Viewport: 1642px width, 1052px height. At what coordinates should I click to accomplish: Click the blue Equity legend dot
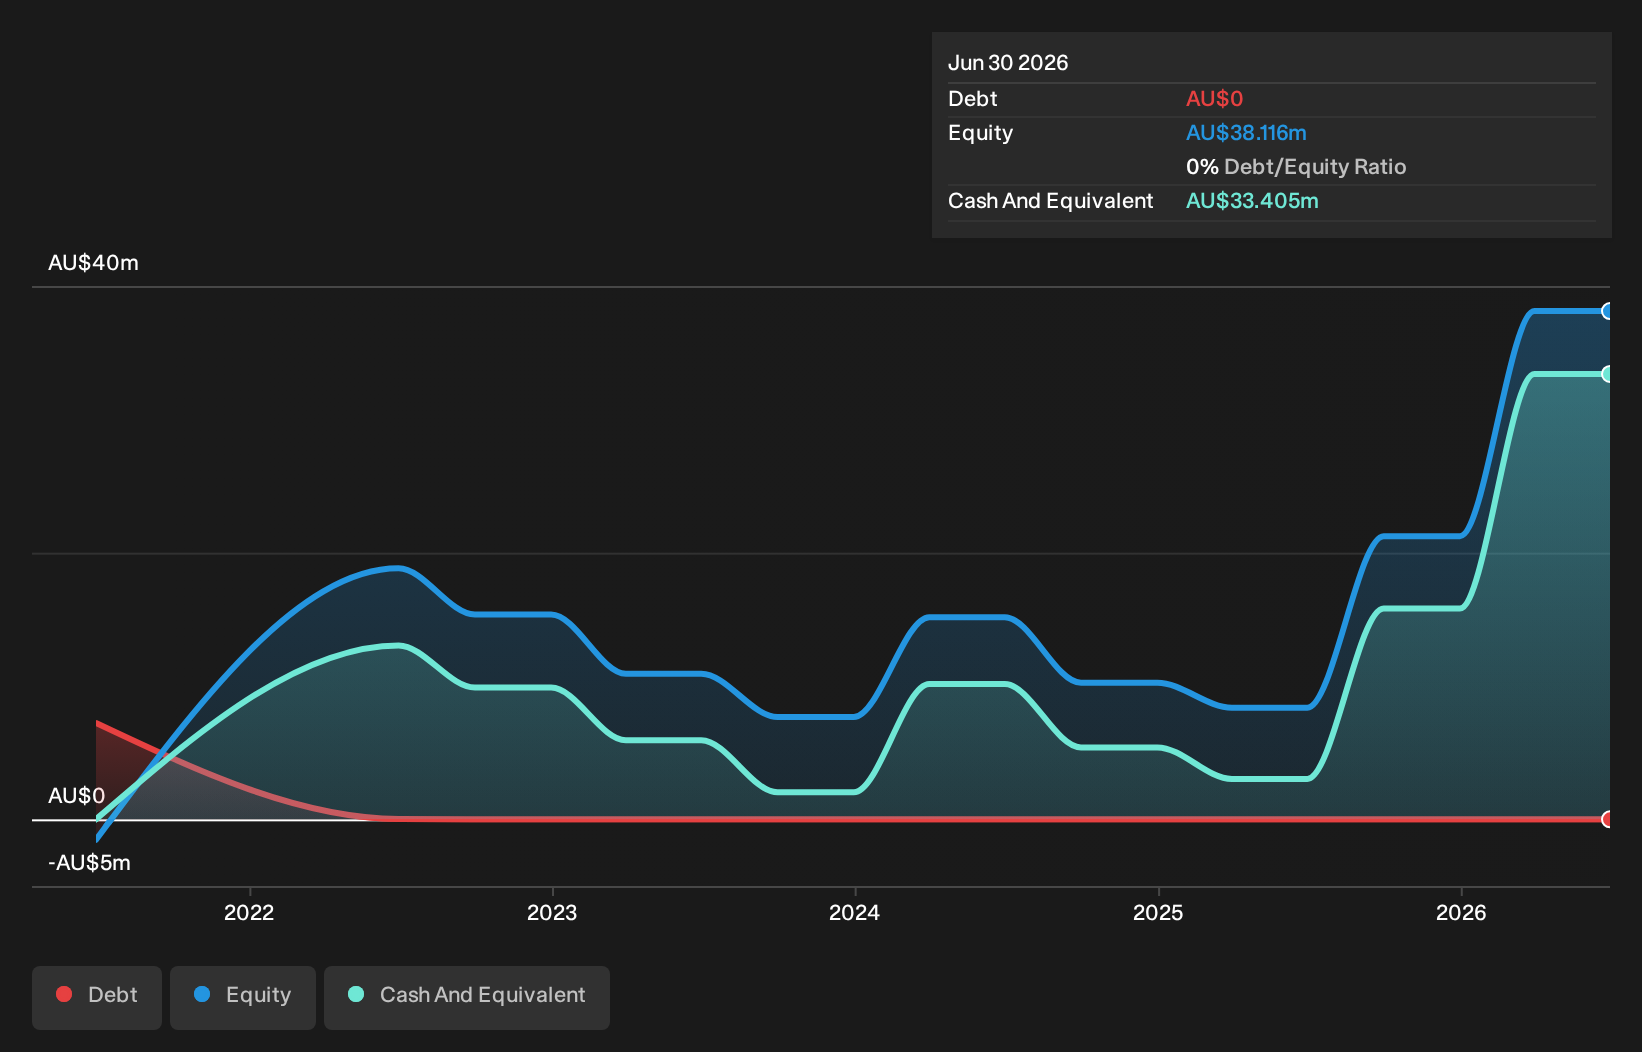[202, 994]
